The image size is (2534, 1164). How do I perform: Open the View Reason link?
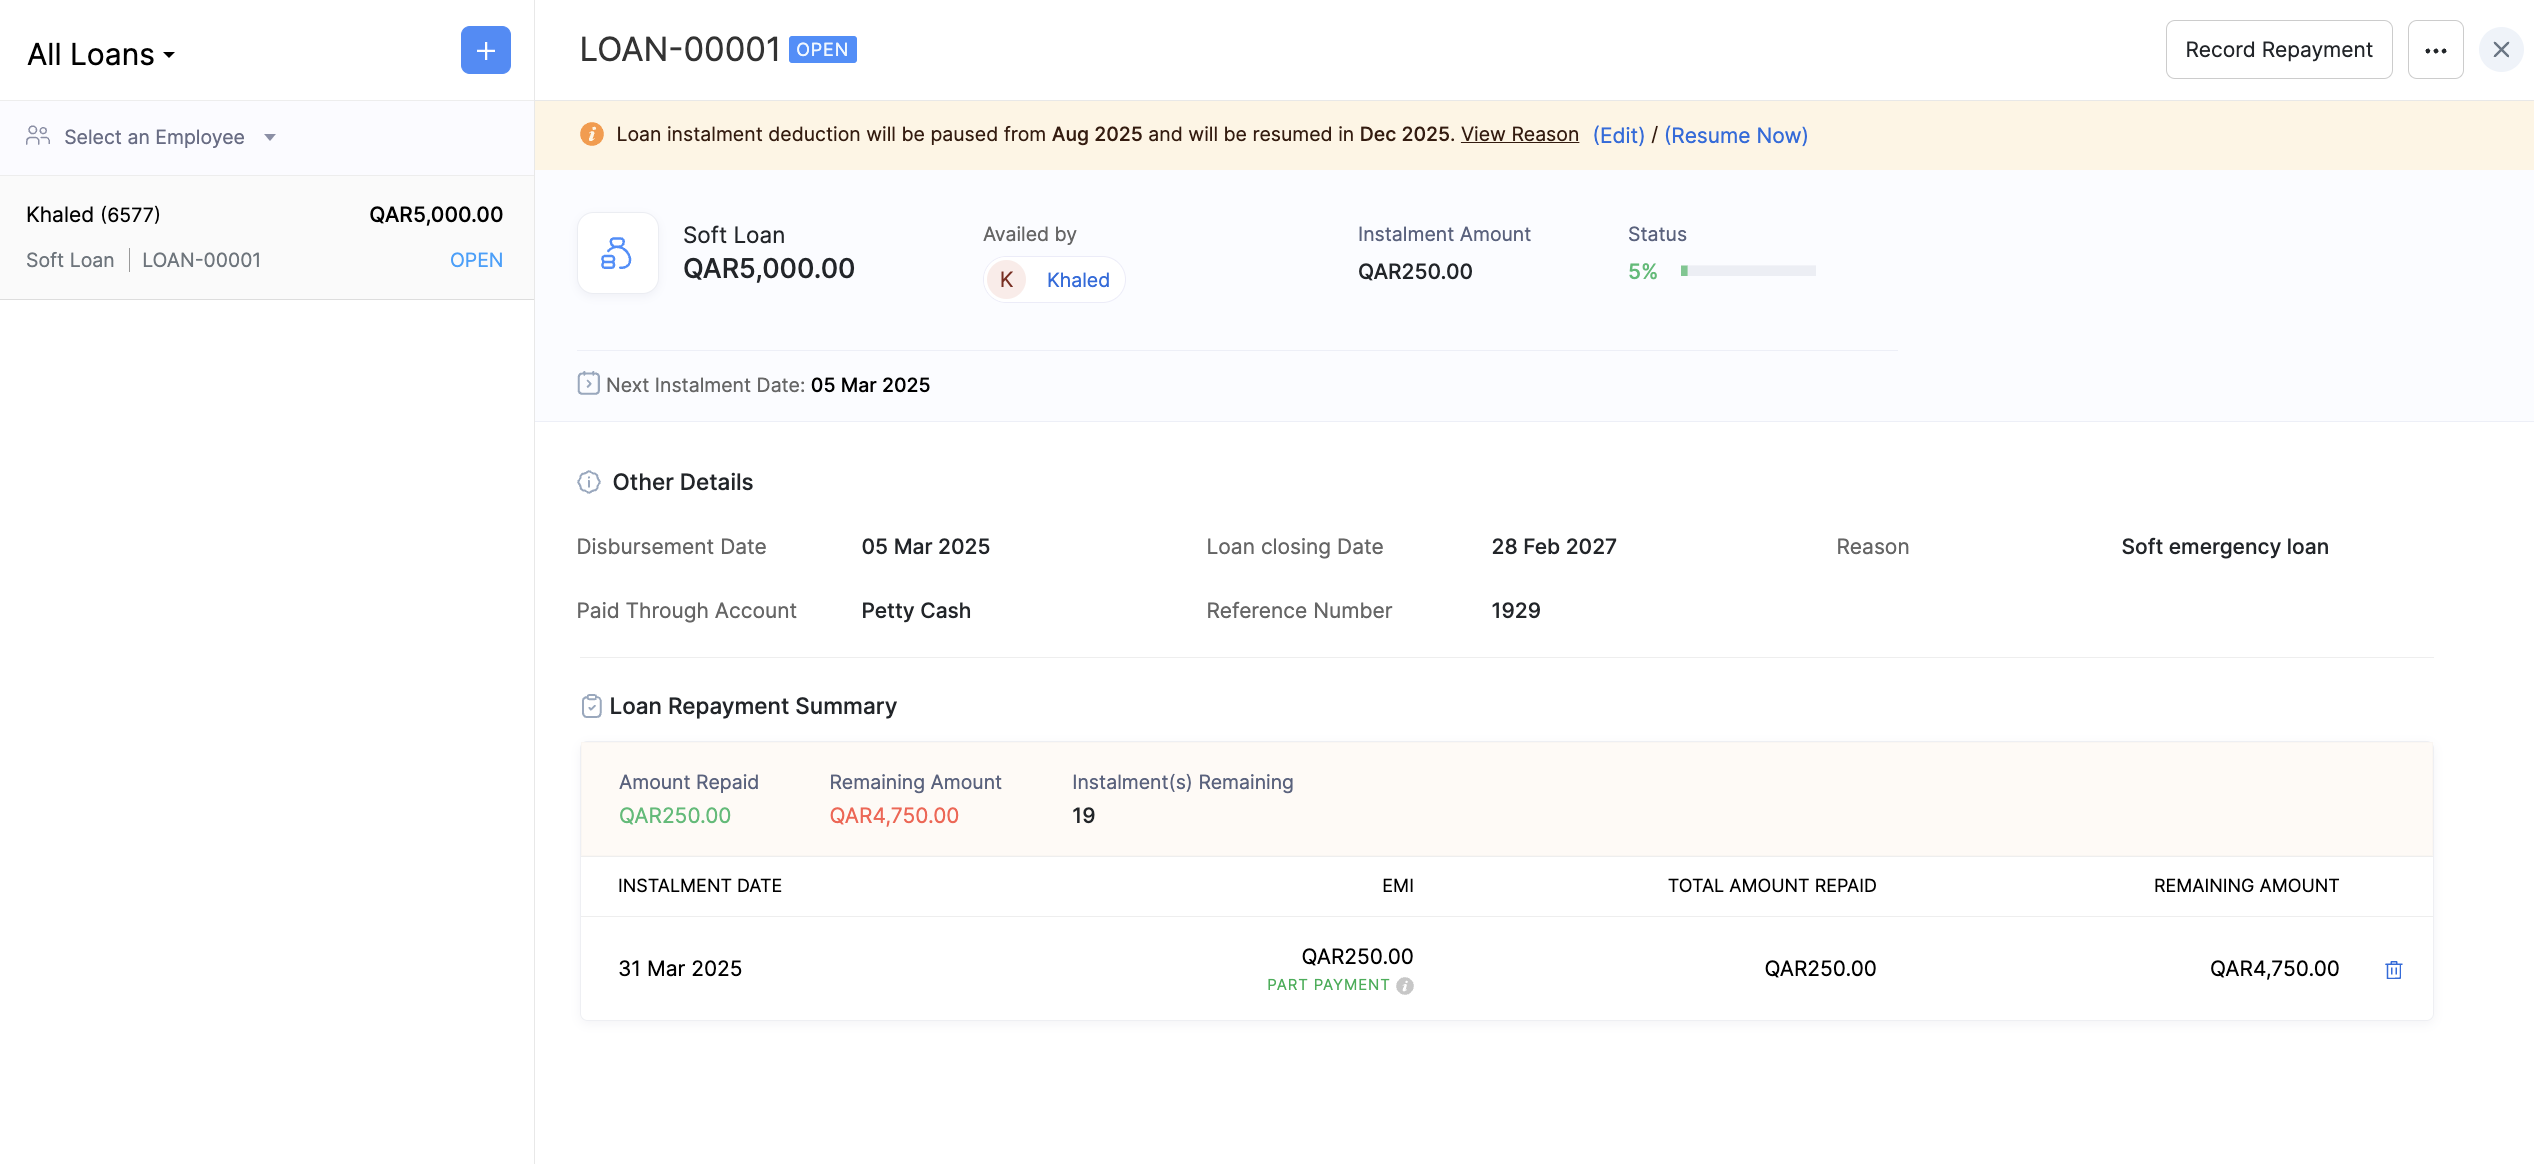click(1519, 134)
